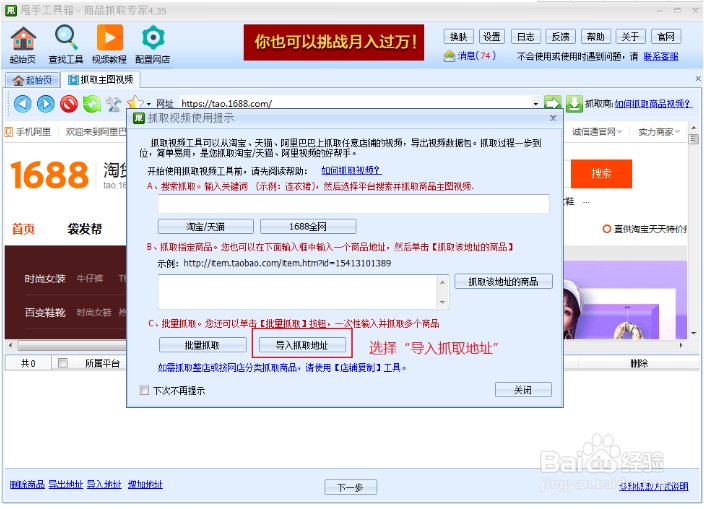The width and height of the screenshot is (704, 509).
Task: Click the 关闭 button in dialog
Action: [523, 390]
